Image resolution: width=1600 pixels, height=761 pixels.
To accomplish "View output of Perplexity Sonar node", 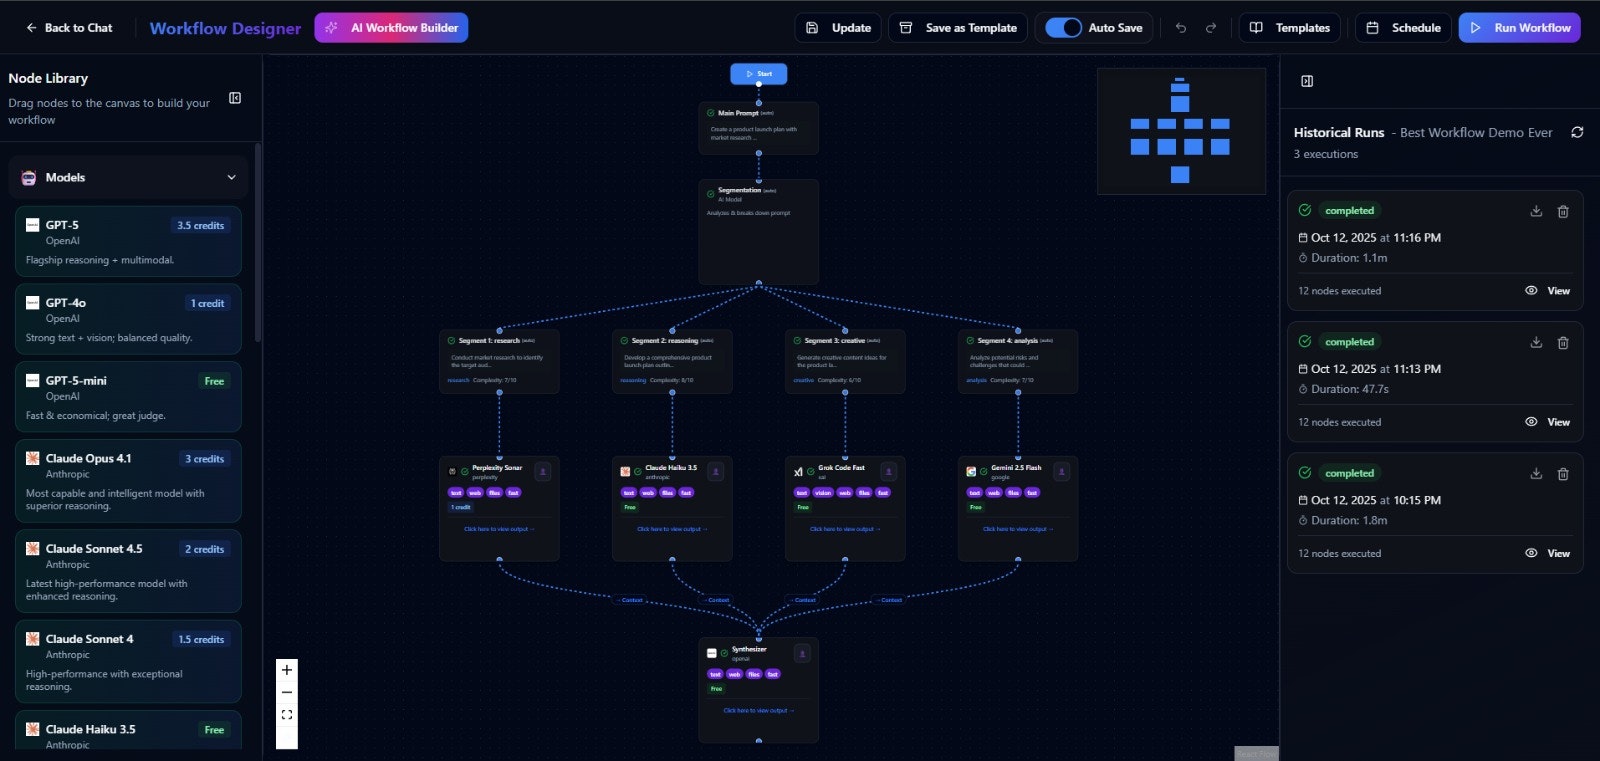I will click(x=499, y=529).
